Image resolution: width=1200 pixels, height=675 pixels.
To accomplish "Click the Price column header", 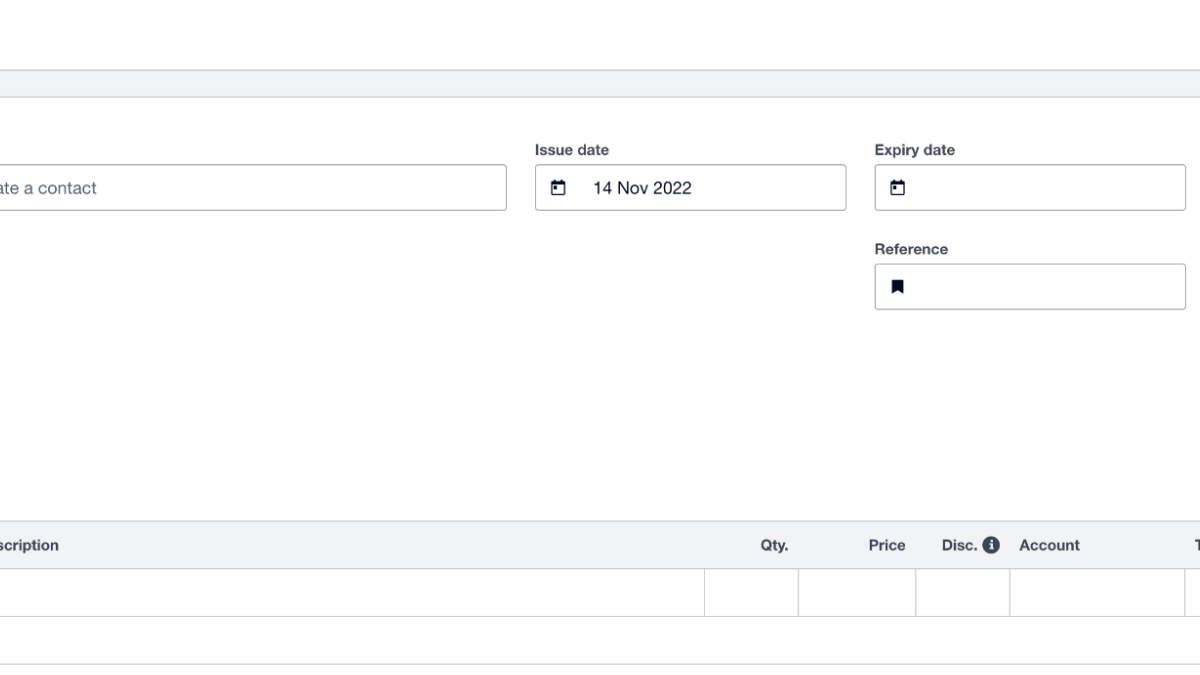I will (887, 545).
